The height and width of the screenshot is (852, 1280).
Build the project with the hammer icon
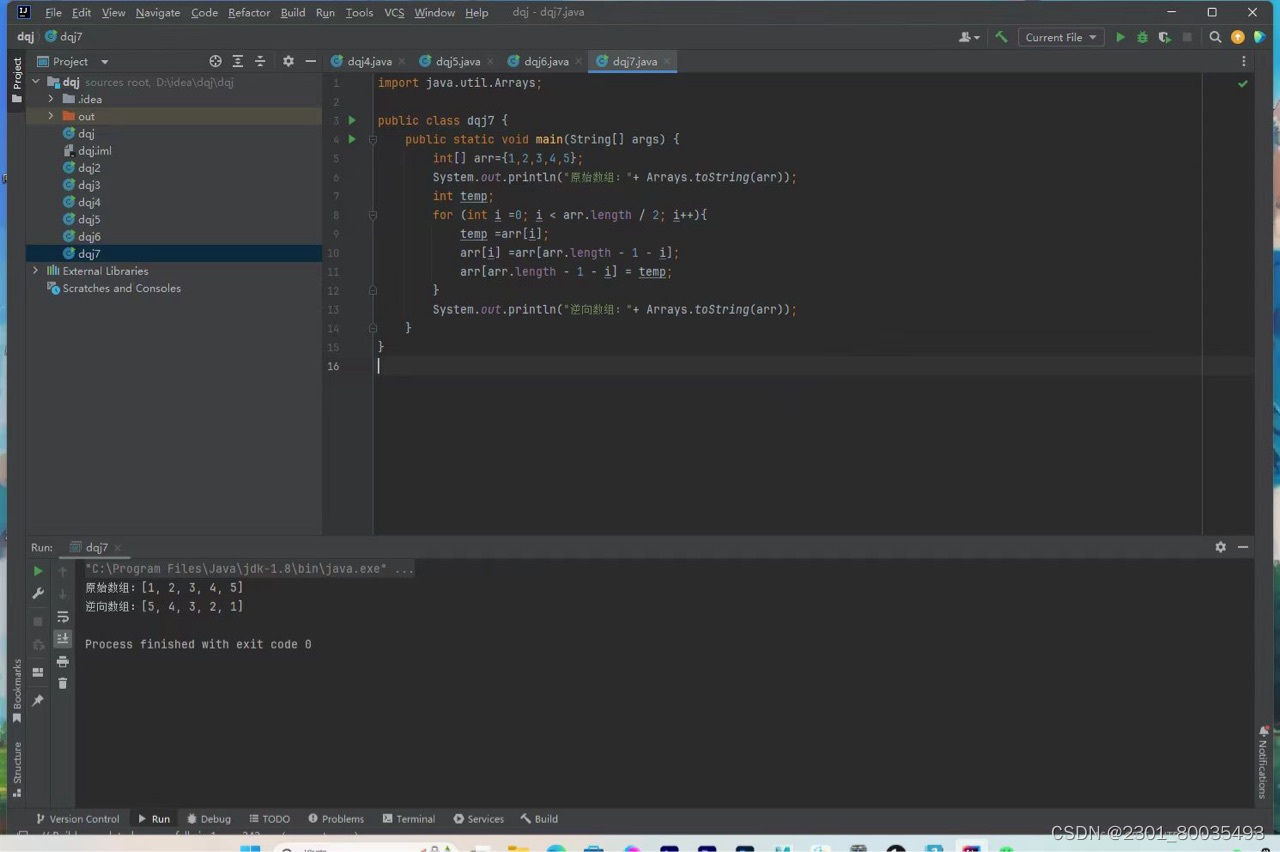pos(1001,37)
